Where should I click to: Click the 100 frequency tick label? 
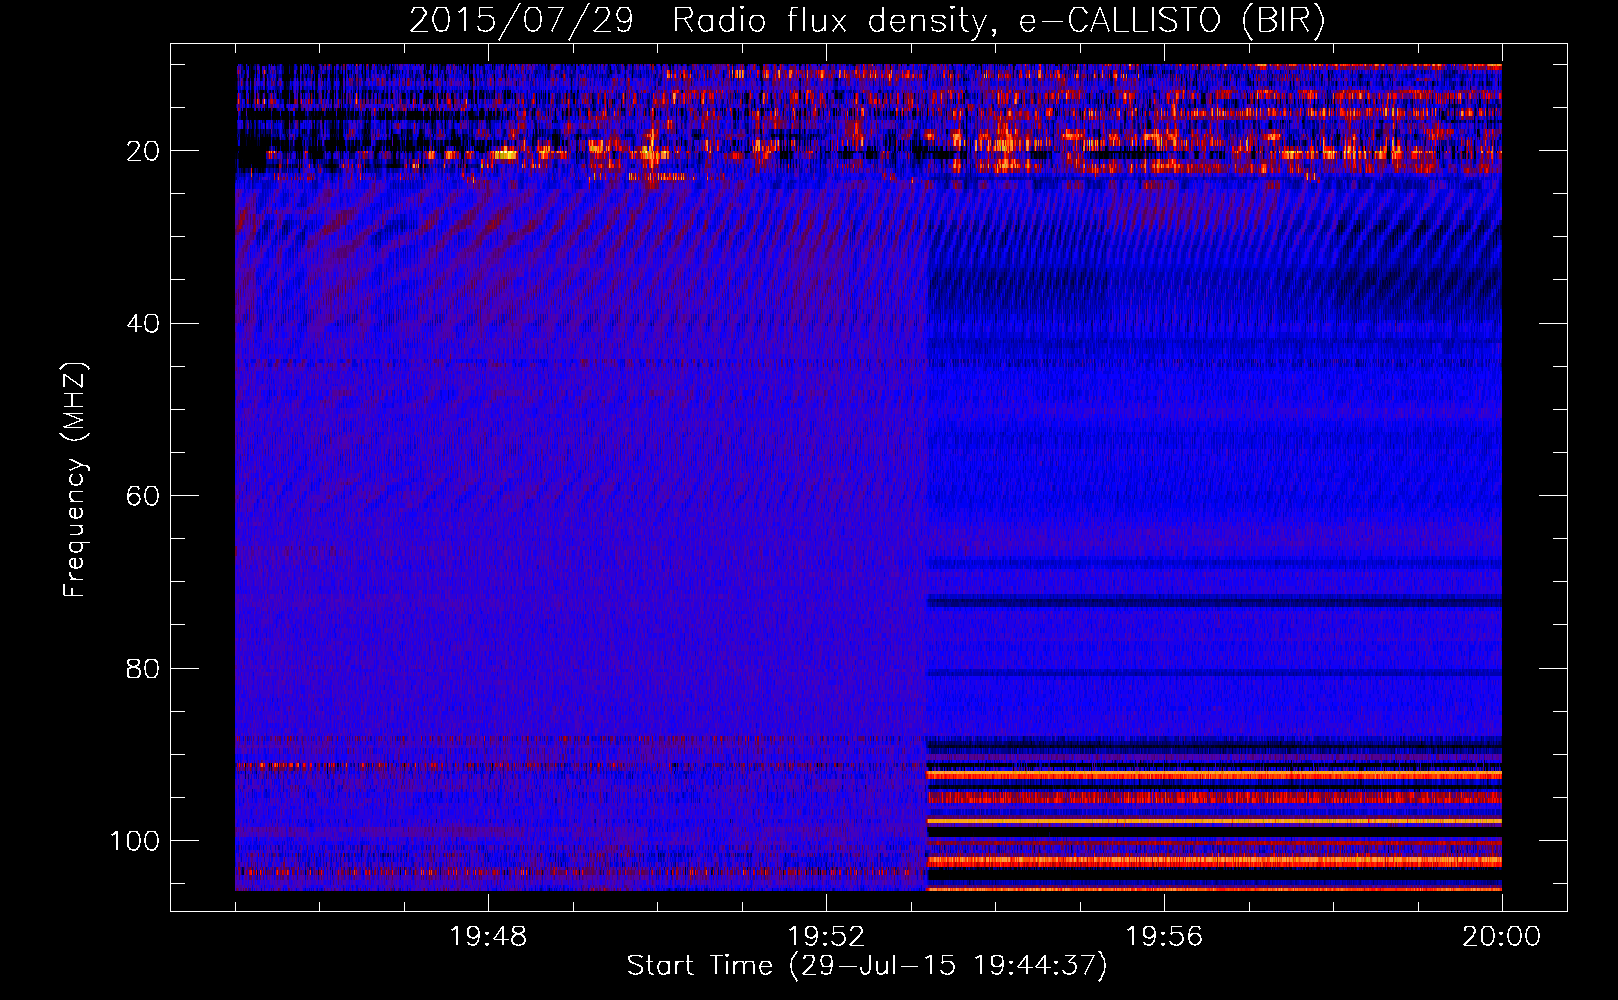click(135, 841)
